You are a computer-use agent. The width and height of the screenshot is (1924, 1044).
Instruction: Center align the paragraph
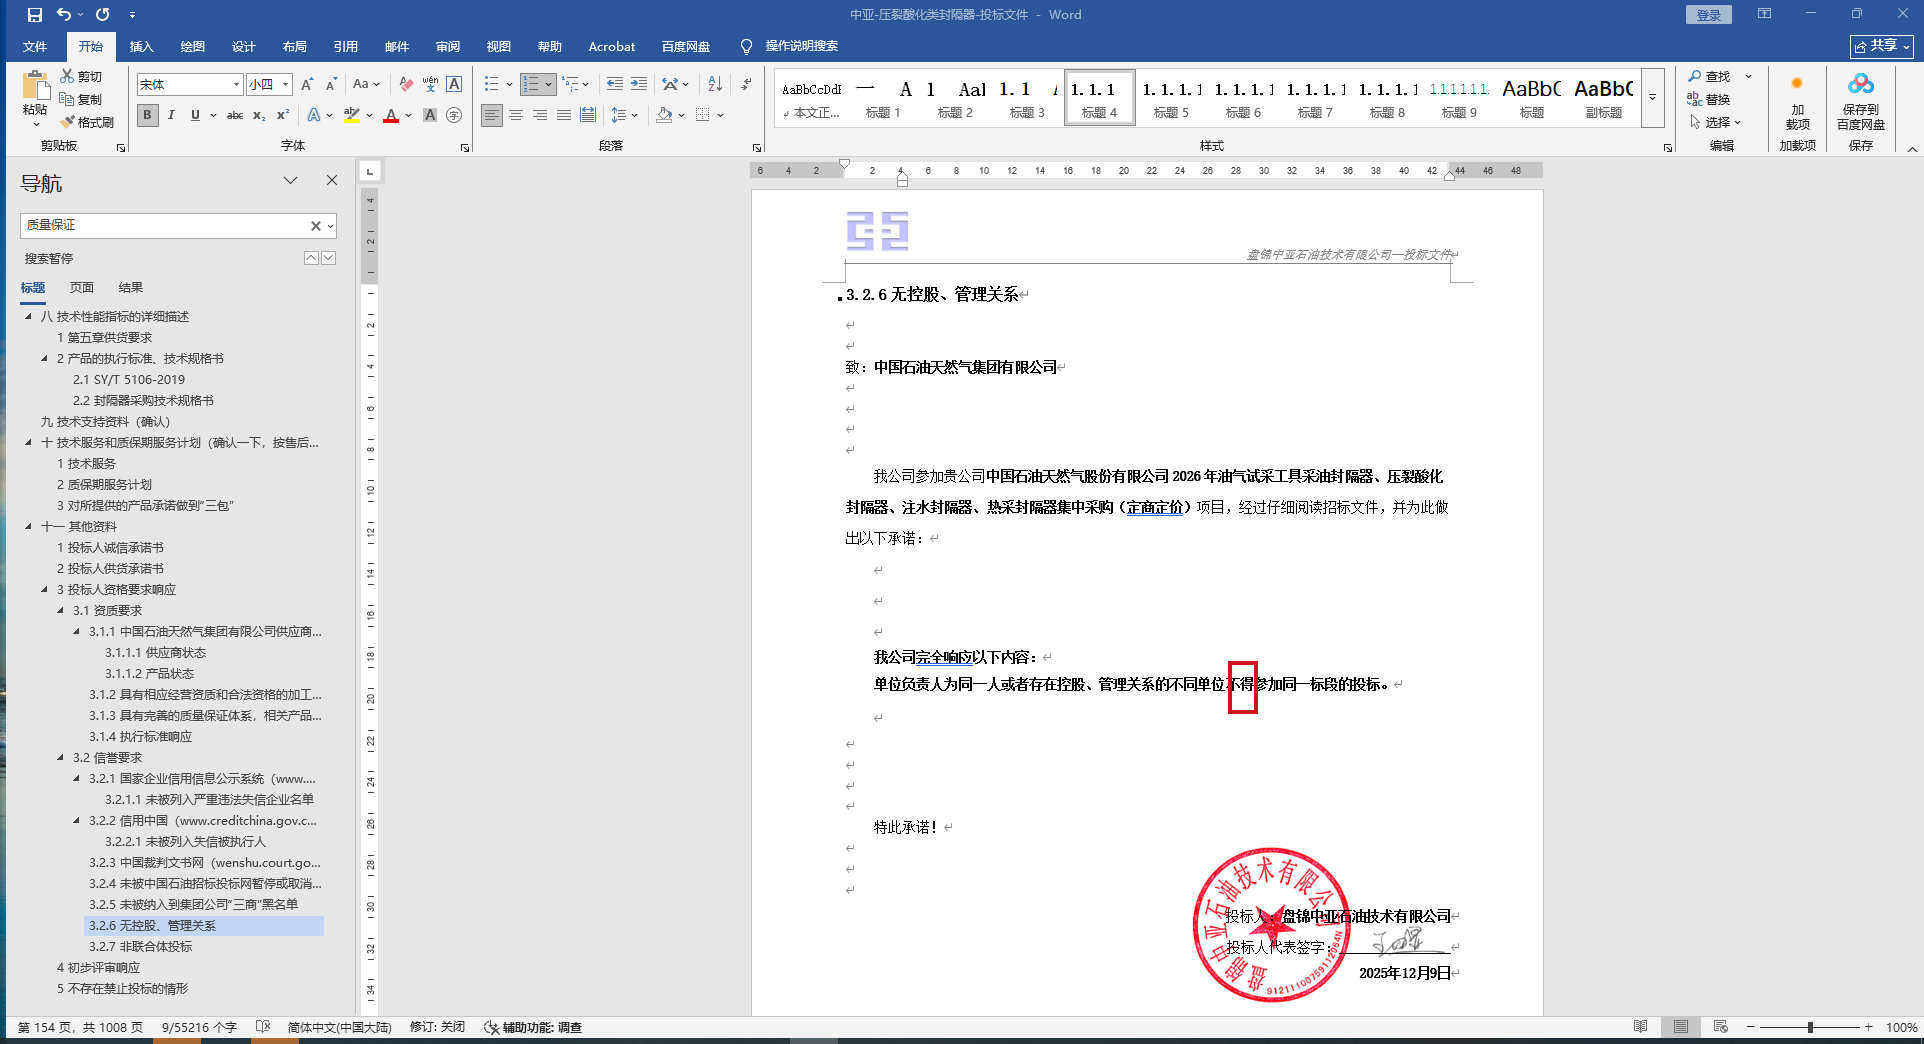tap(516, 115)
